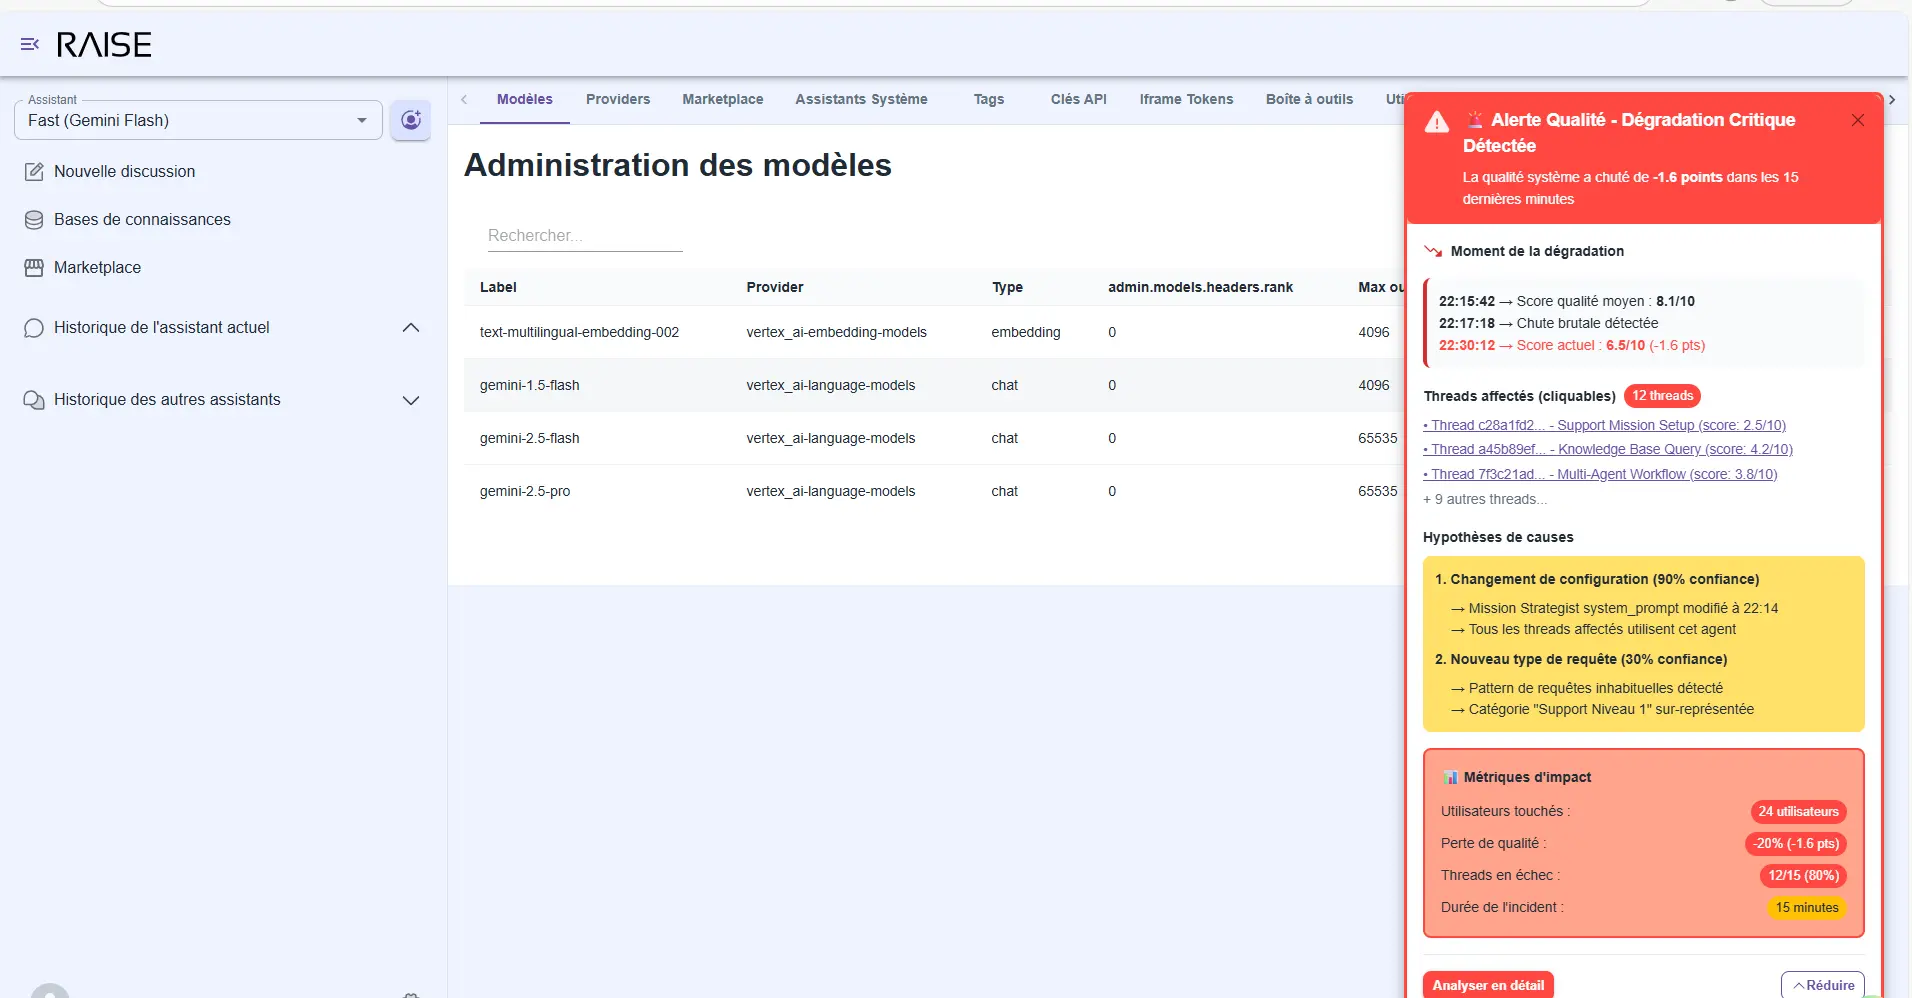Select the Boîte à outils tab
1912x998 pixels.
pyautogui.click(x=1309, y=99)
